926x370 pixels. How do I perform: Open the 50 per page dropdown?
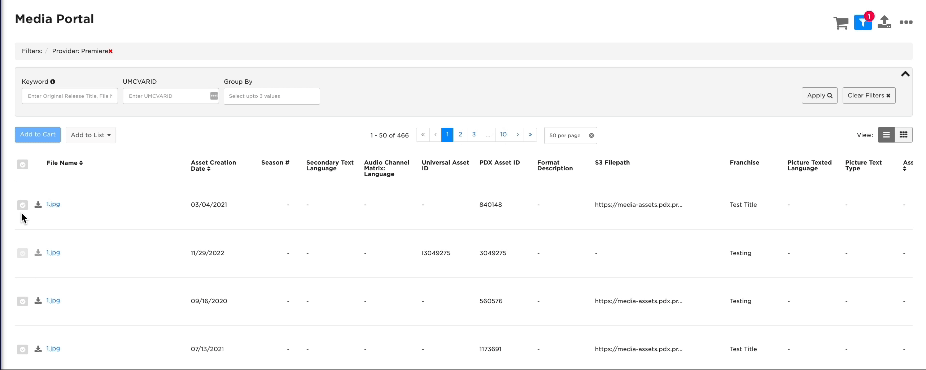coord(570,135)
